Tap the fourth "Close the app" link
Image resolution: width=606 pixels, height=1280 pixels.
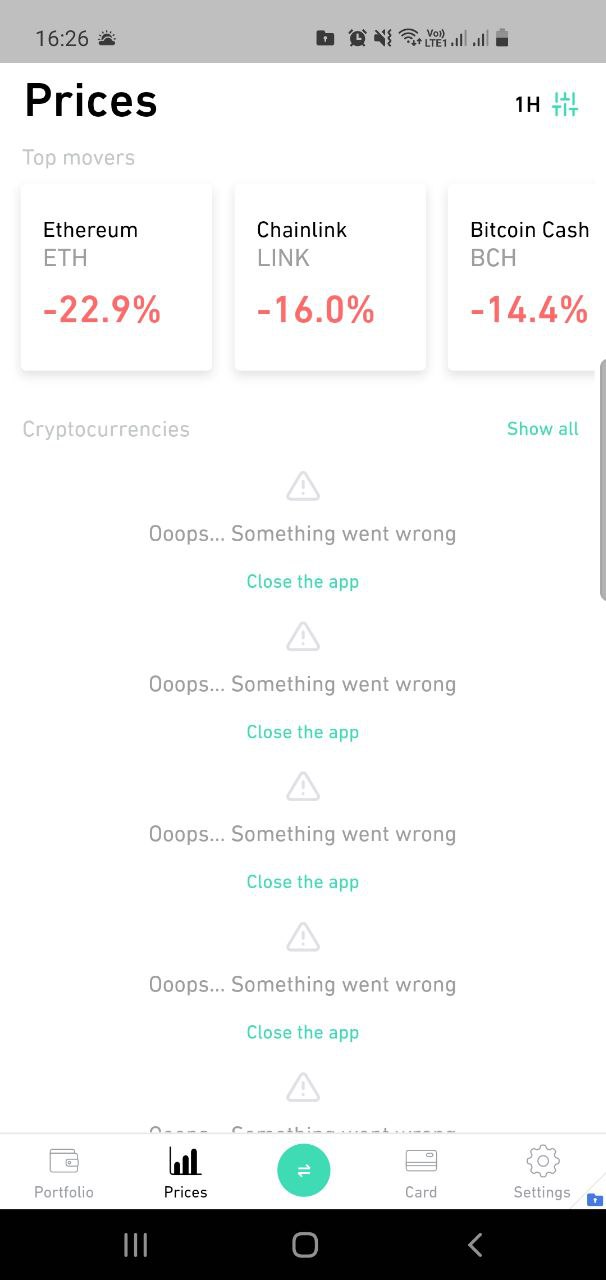[303, 1032]
